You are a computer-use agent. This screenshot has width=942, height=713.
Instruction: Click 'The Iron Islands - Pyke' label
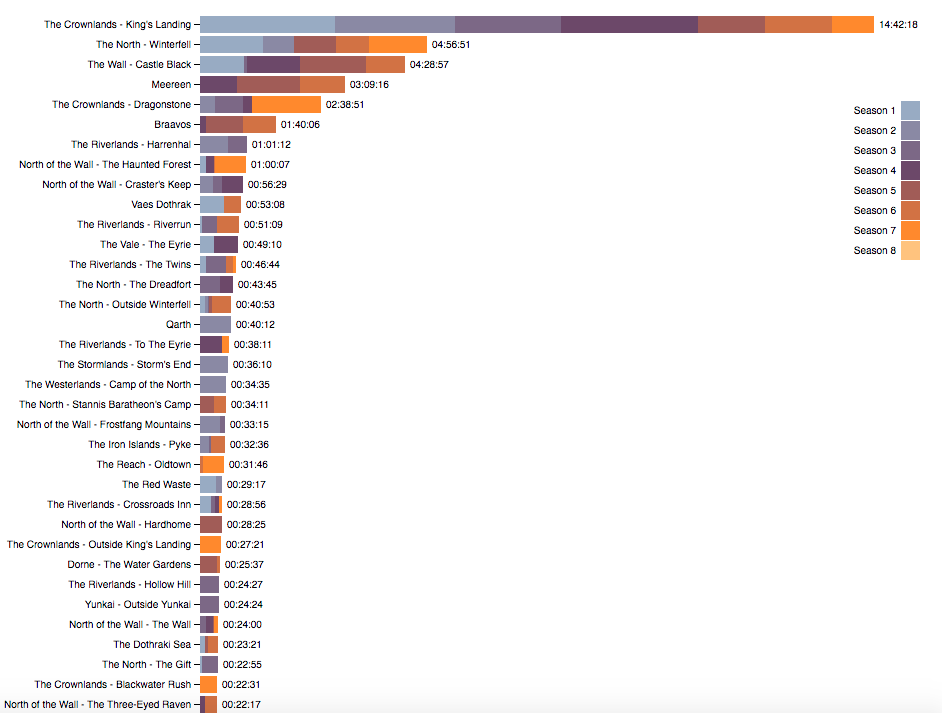click(139, 444)
